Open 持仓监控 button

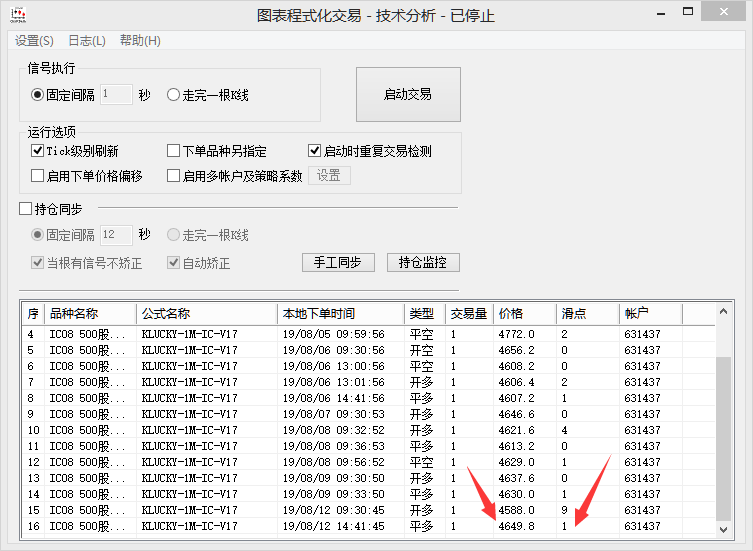tap(423, 262)
